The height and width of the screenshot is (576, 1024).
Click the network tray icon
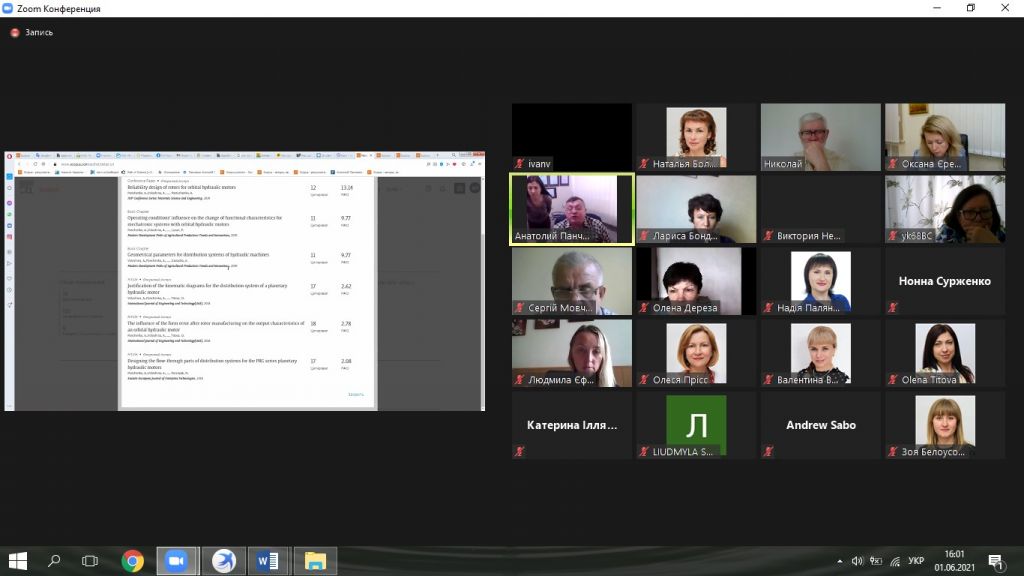(x=895, y=561)
